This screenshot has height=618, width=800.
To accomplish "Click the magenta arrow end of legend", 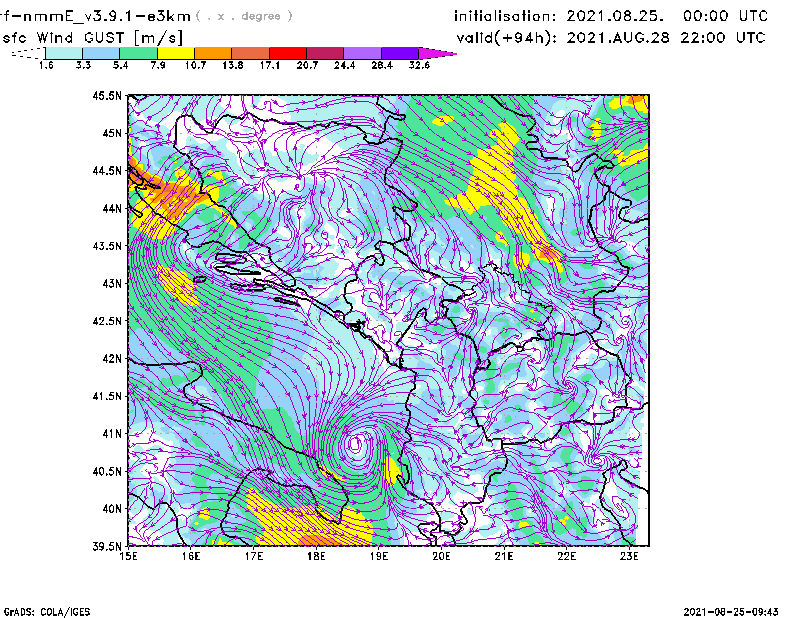I will (437, 53).
